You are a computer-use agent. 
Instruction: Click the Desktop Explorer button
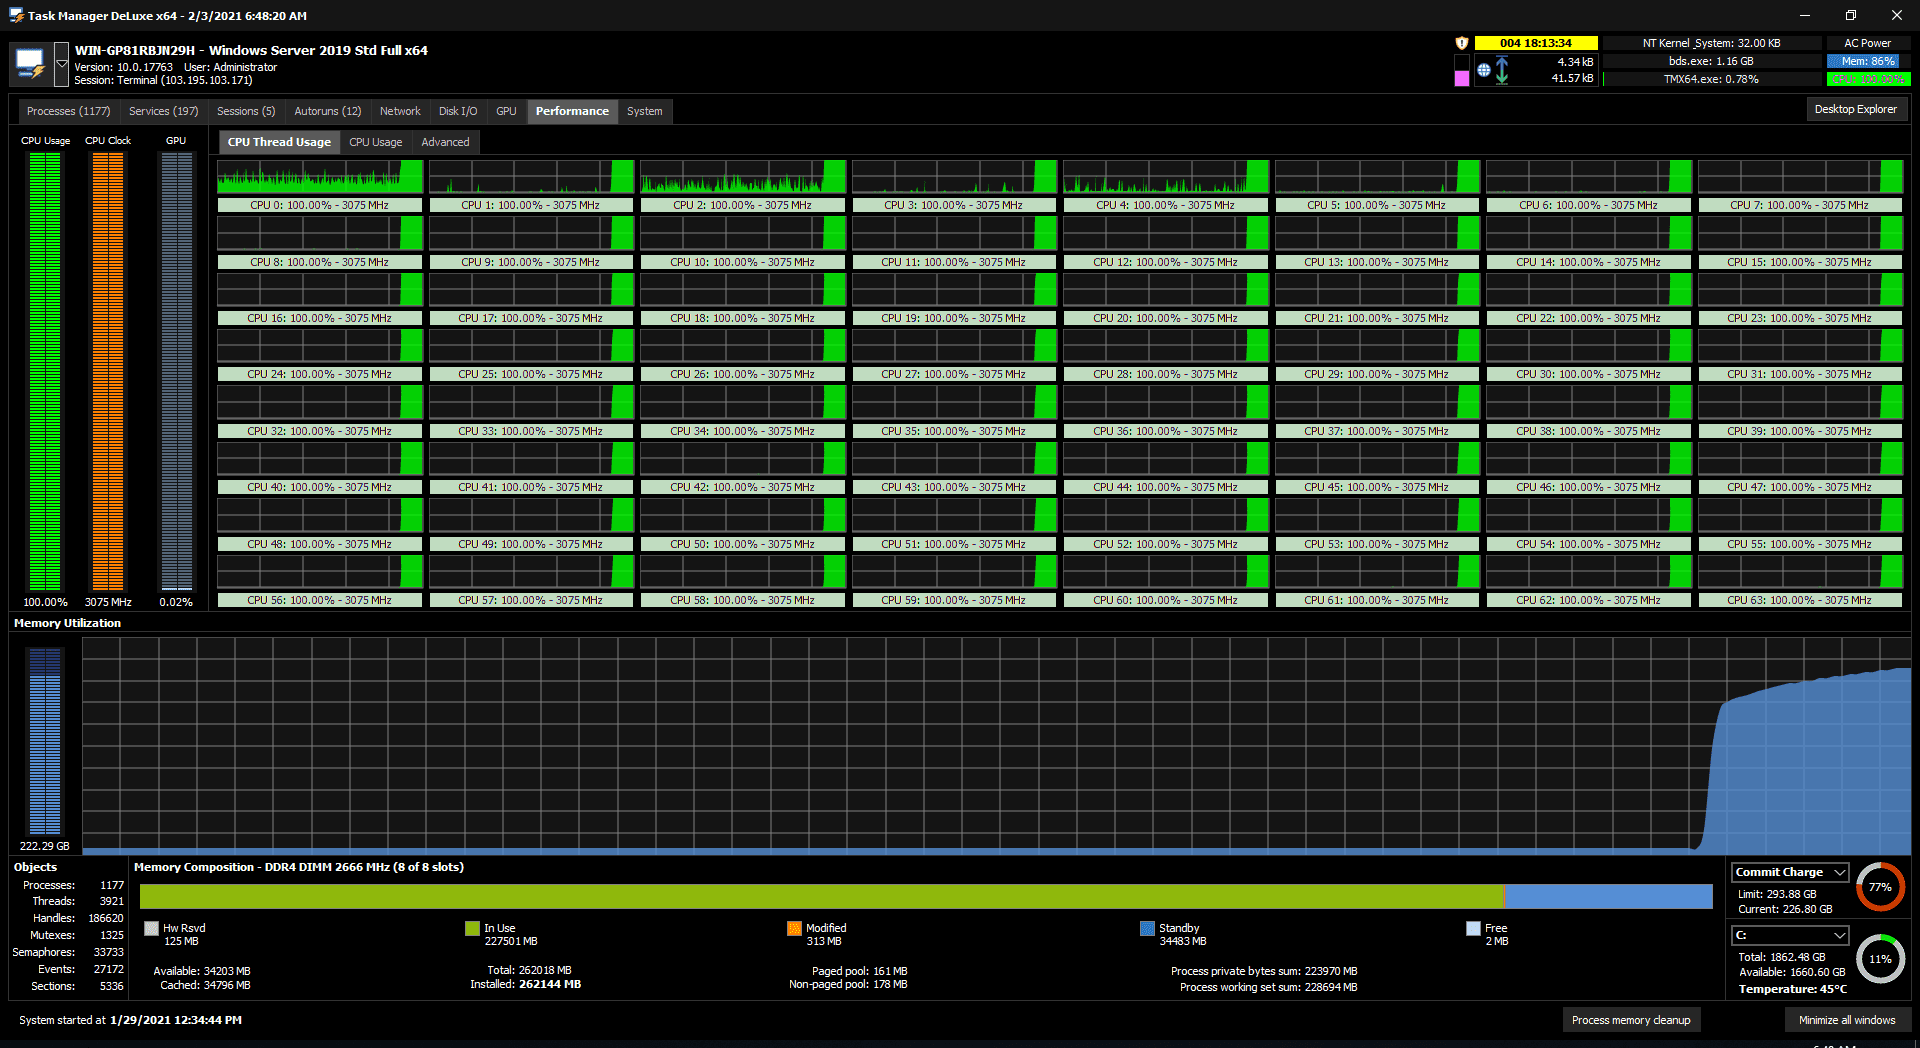[x=1855, y=109]
